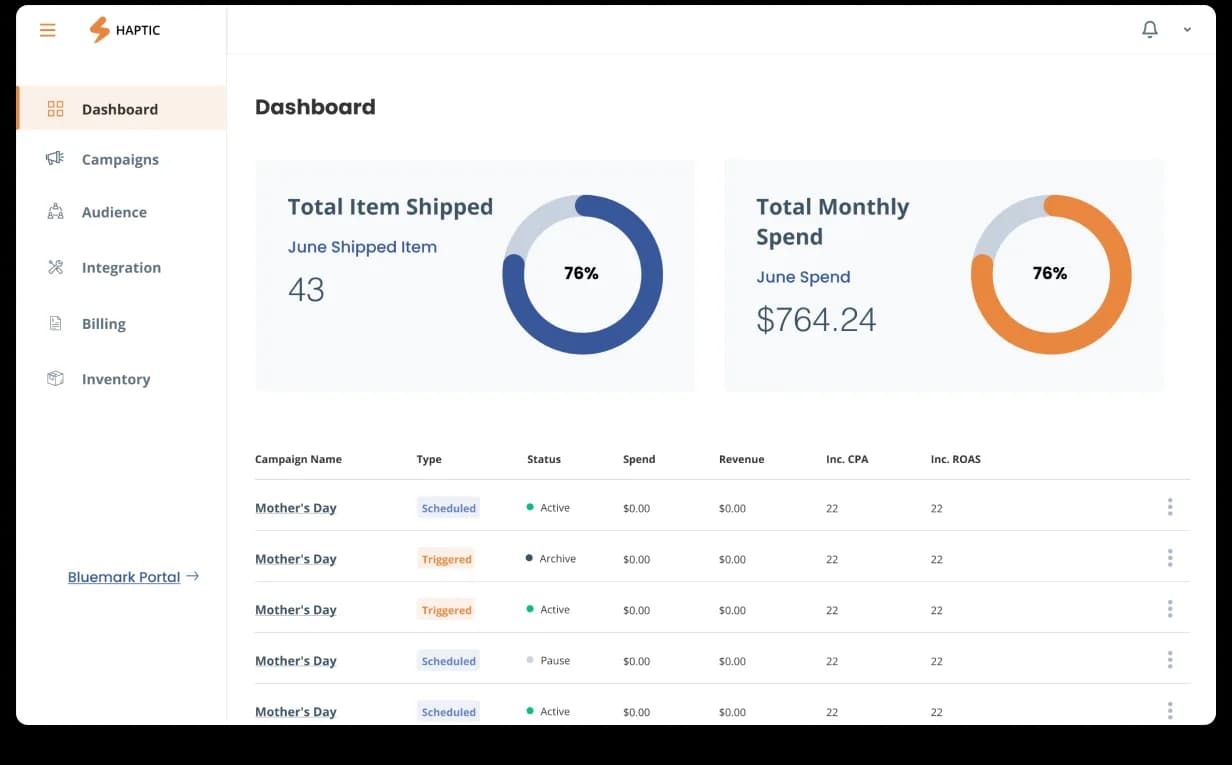Click the Haptic lightning logo
The height and width of the screenshot is (765, 1232).
point(99,30)
